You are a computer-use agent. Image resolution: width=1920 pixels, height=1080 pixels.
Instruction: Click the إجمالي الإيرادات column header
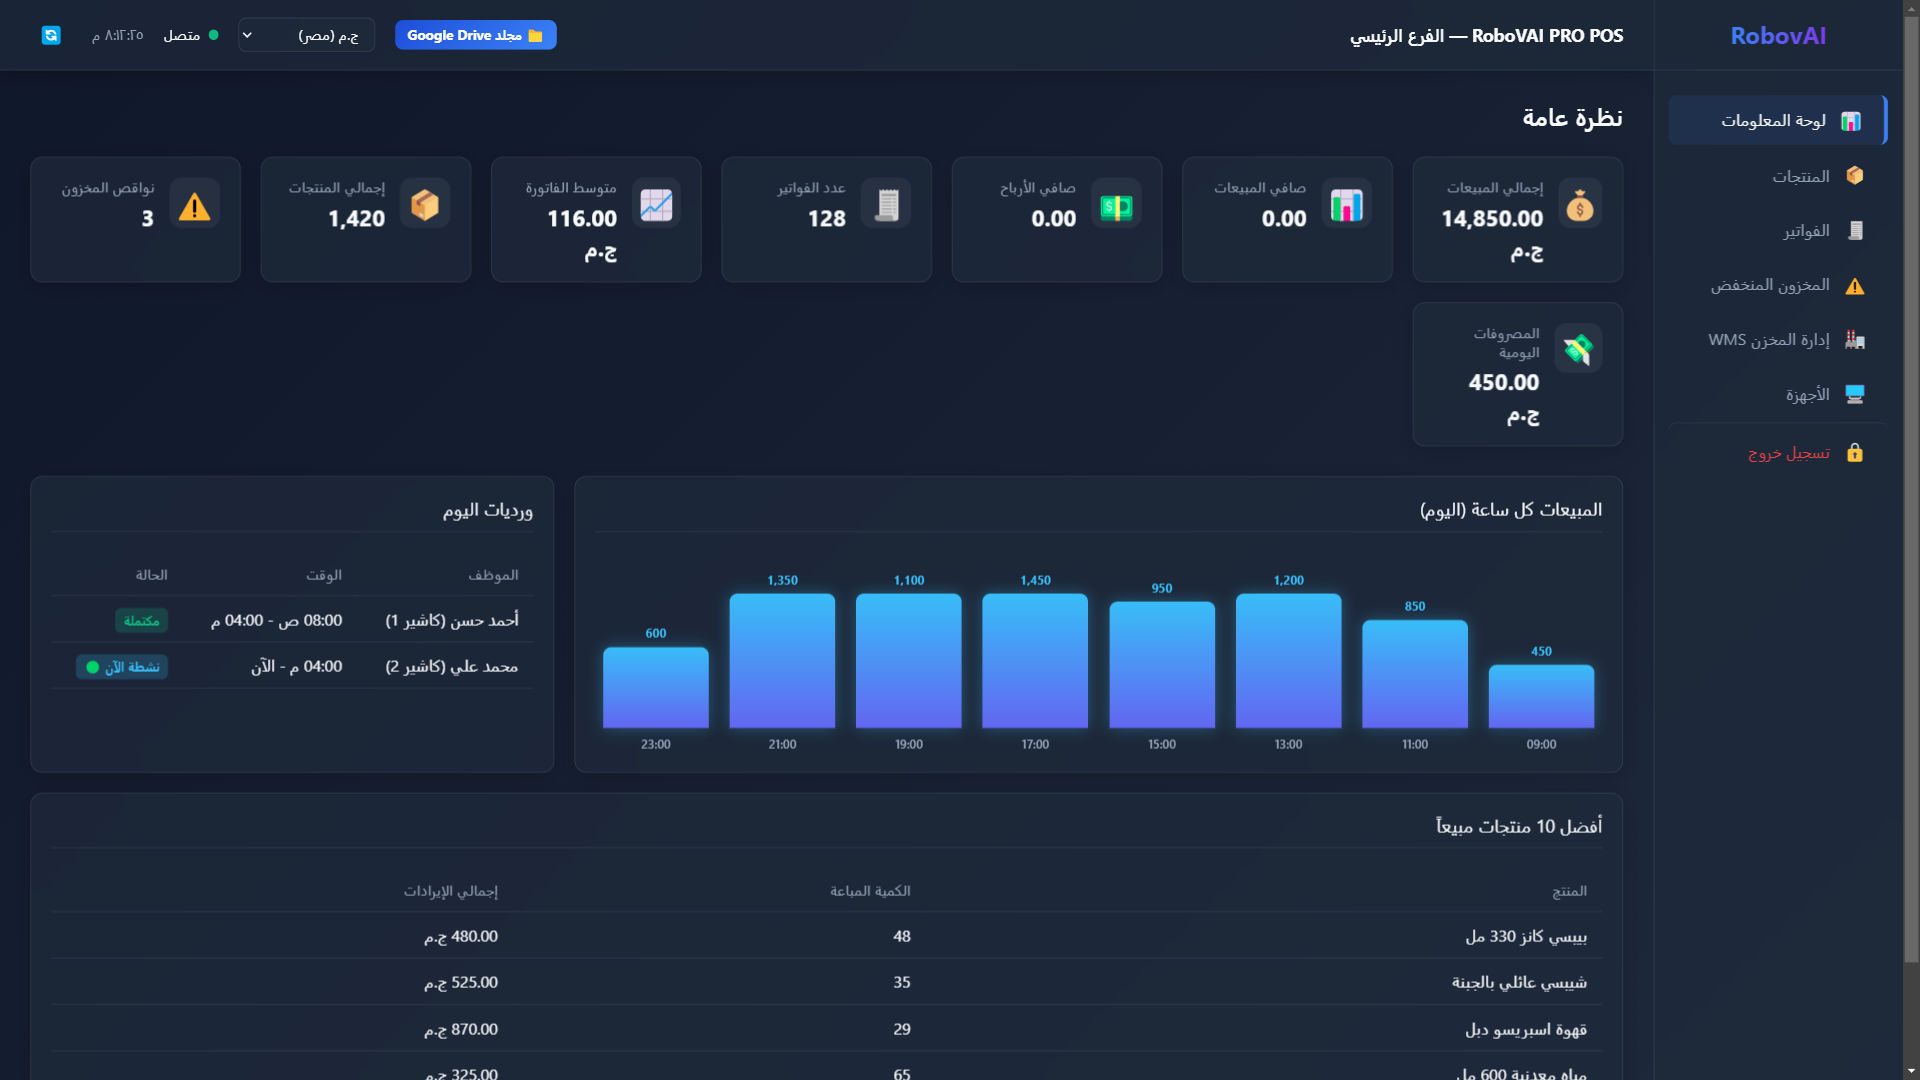pyautogui.click(x=451, y=891)
